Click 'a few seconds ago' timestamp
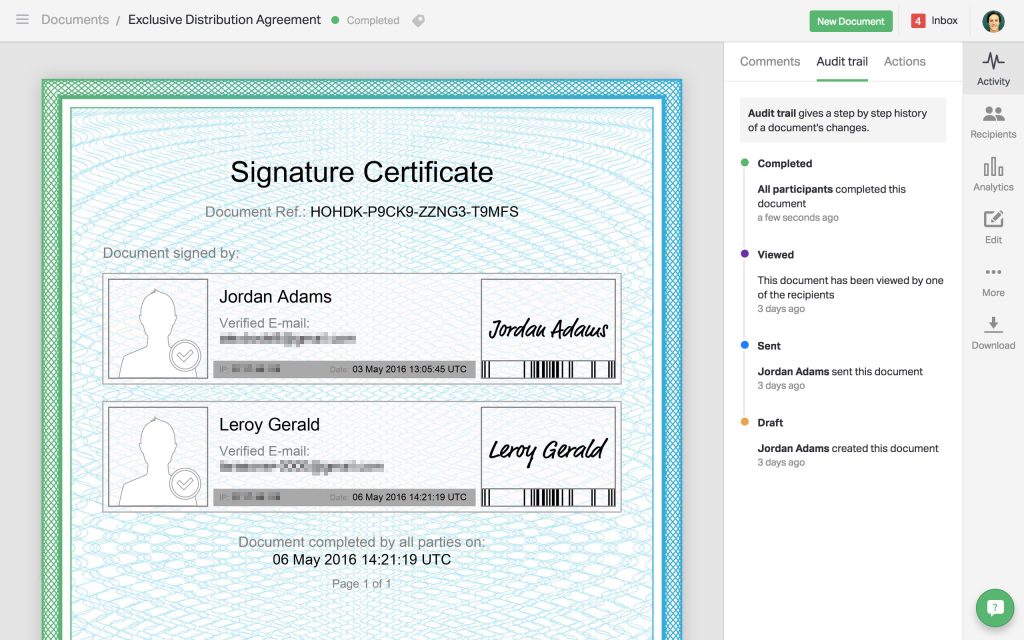Viewport: 1024px width, 640px height. (x=797, y=218)
